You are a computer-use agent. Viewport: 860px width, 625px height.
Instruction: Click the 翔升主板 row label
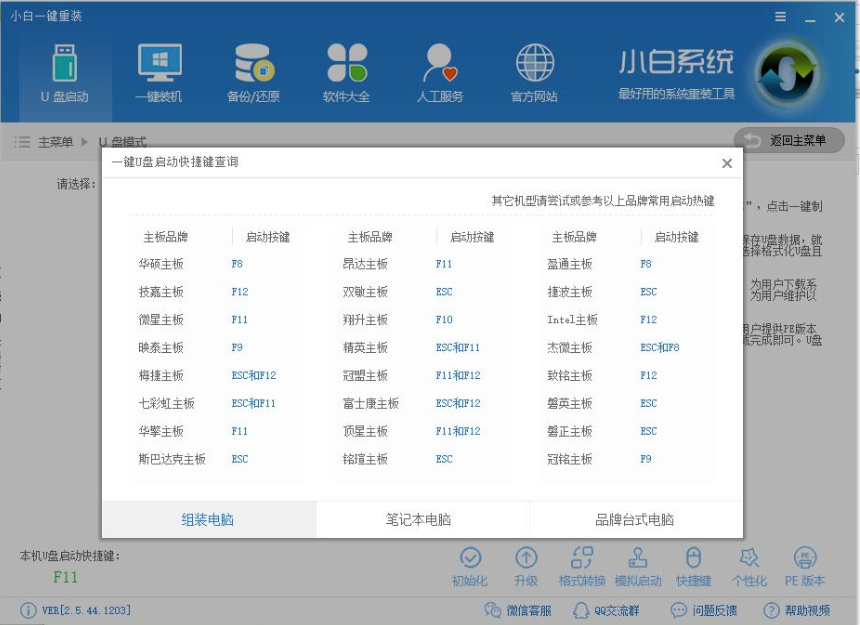[365, 320]
